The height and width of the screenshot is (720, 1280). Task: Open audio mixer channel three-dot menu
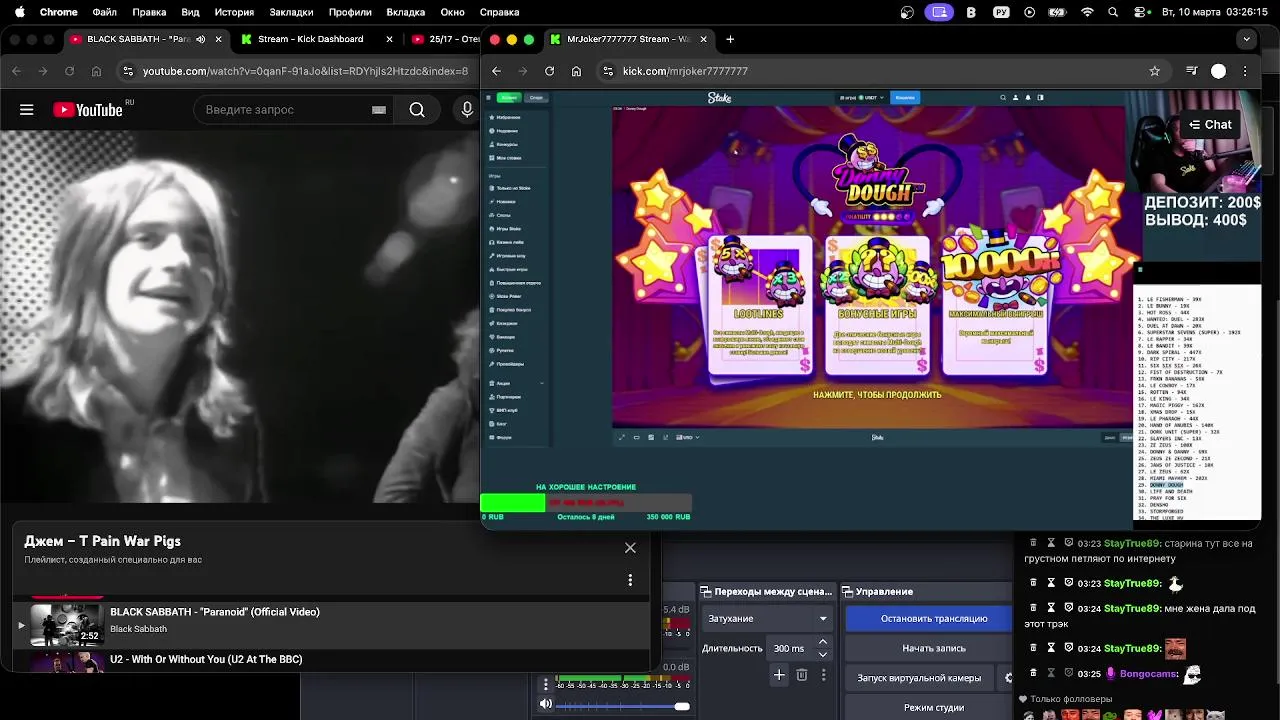click(546, 684)
